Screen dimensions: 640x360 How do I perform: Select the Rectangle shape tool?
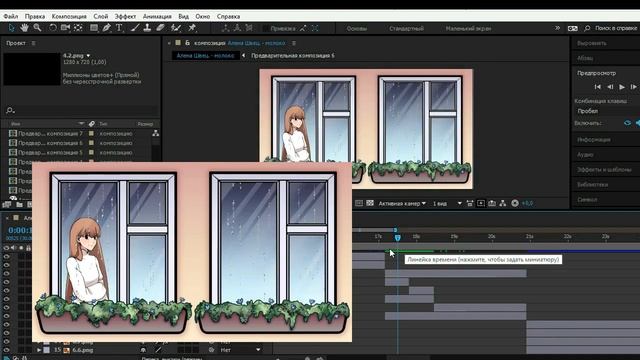point(94,28)
